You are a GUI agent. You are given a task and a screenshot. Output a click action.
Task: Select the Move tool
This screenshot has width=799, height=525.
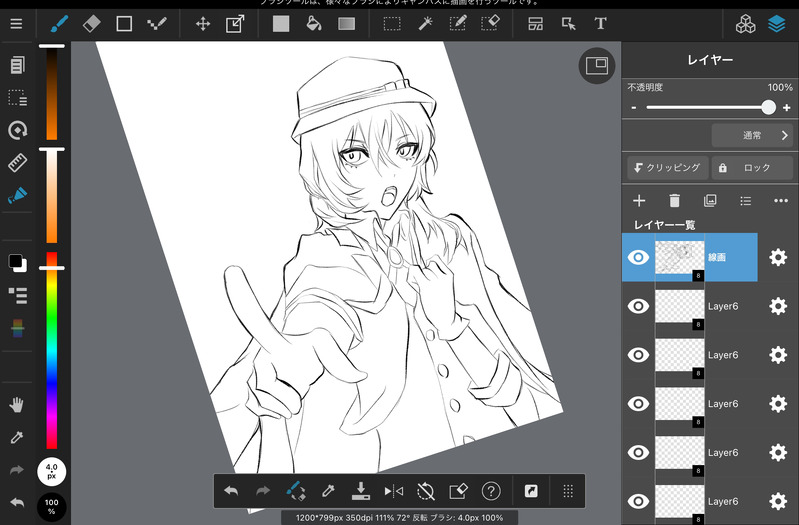(203, 23)
